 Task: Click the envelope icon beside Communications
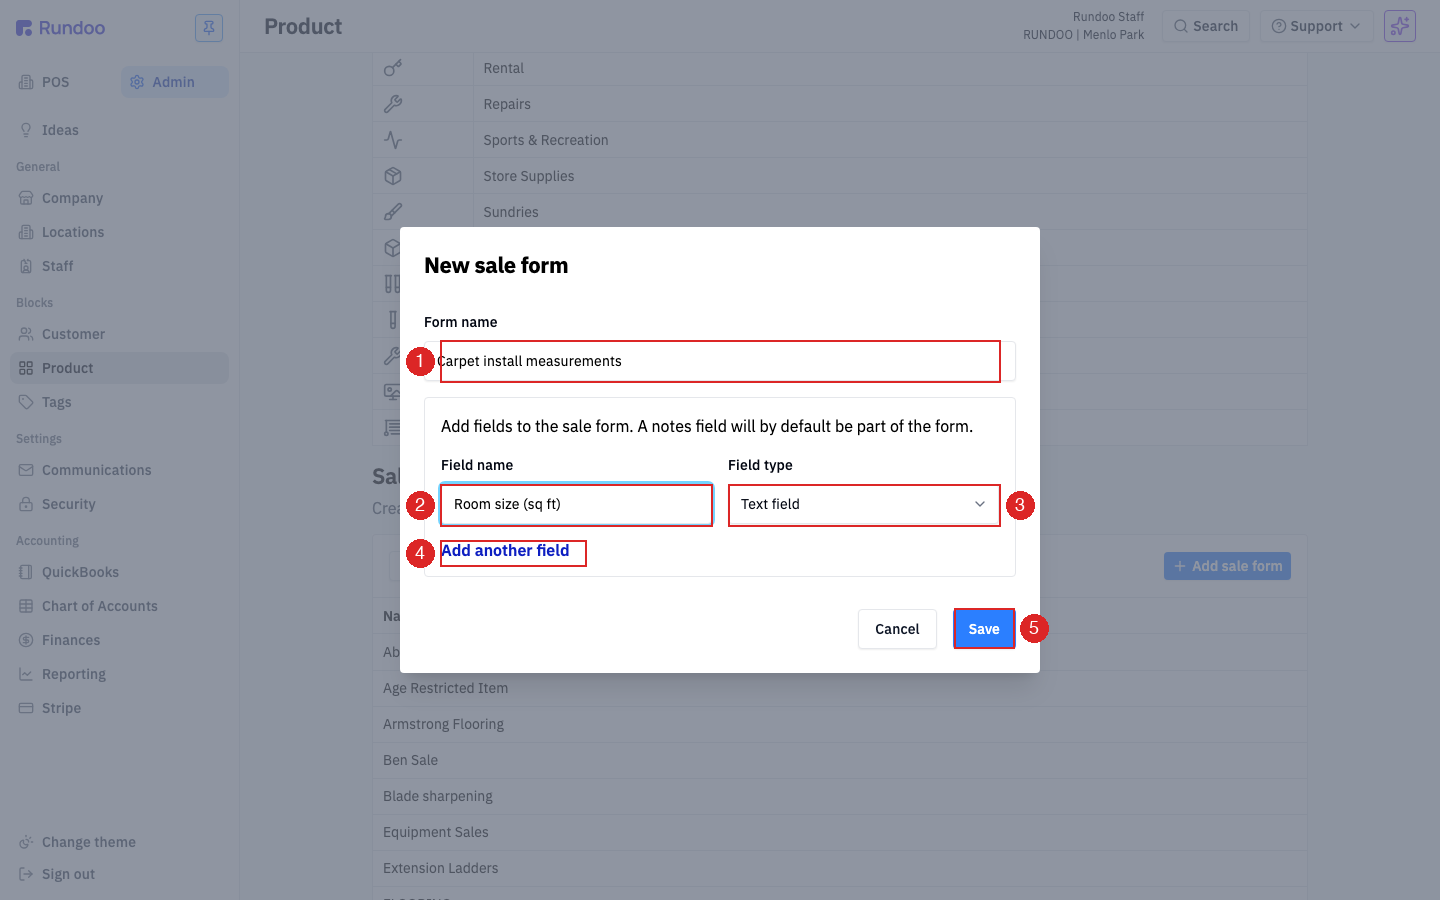(26, 470)
